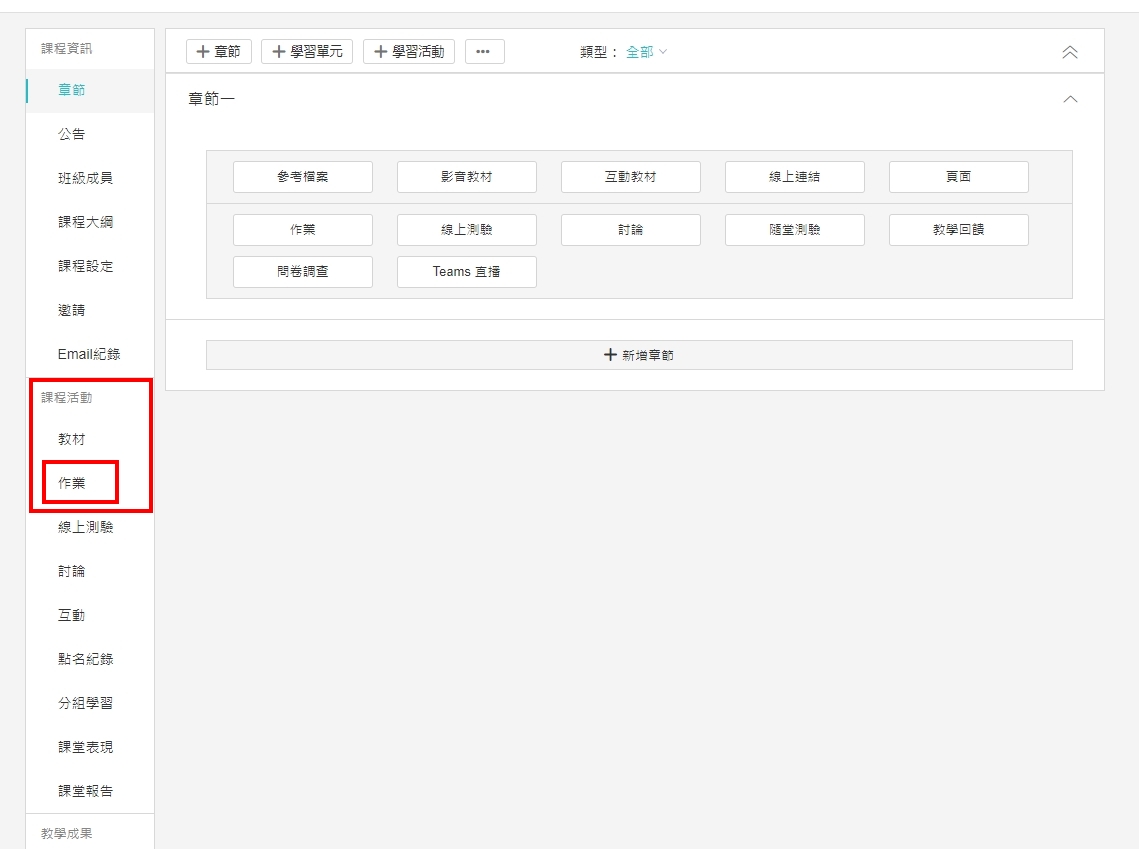This screenshot has width=1139, height=849.
Task: Choose 隨堂測驗 in chapter activity list
Action: pos(795,230)
